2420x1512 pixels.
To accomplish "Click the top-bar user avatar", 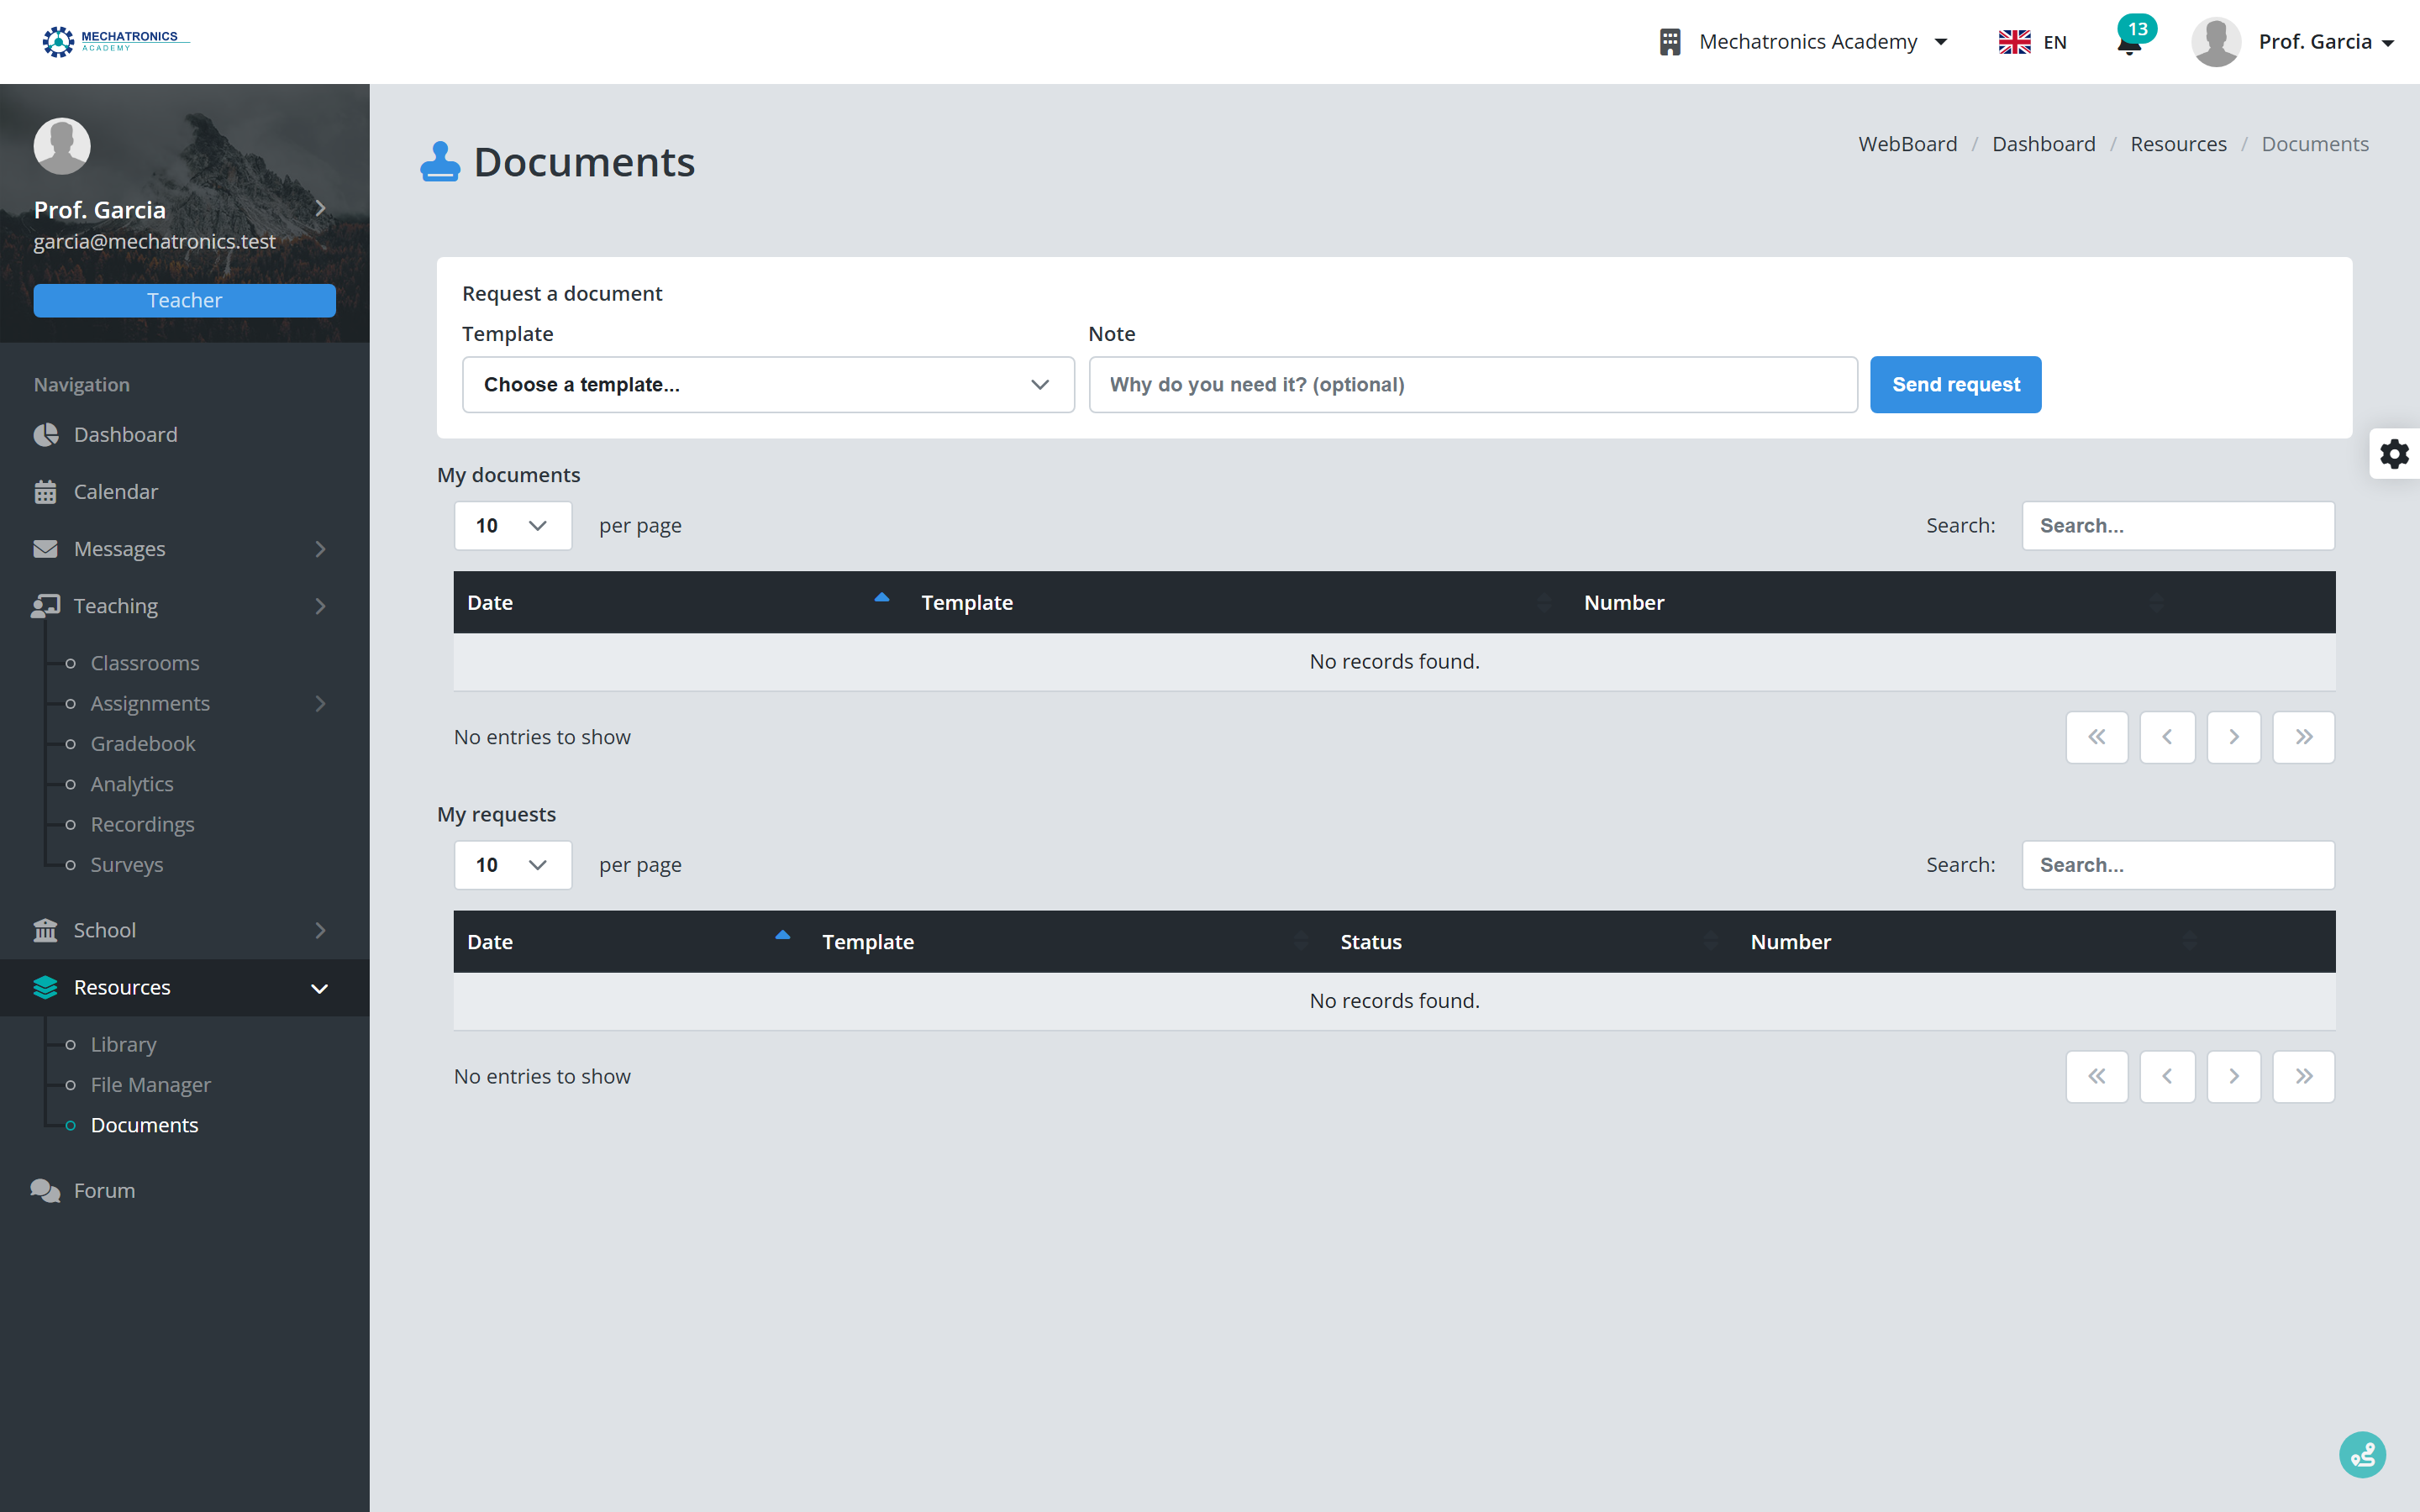I will tap(2216, 42).
